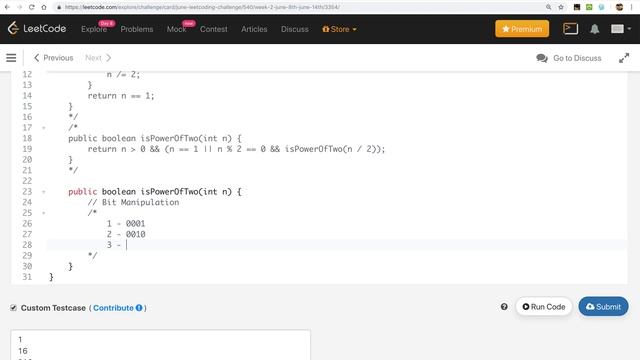640x360 pixels.
Task: Submit the solution
Action: [603, 307]
